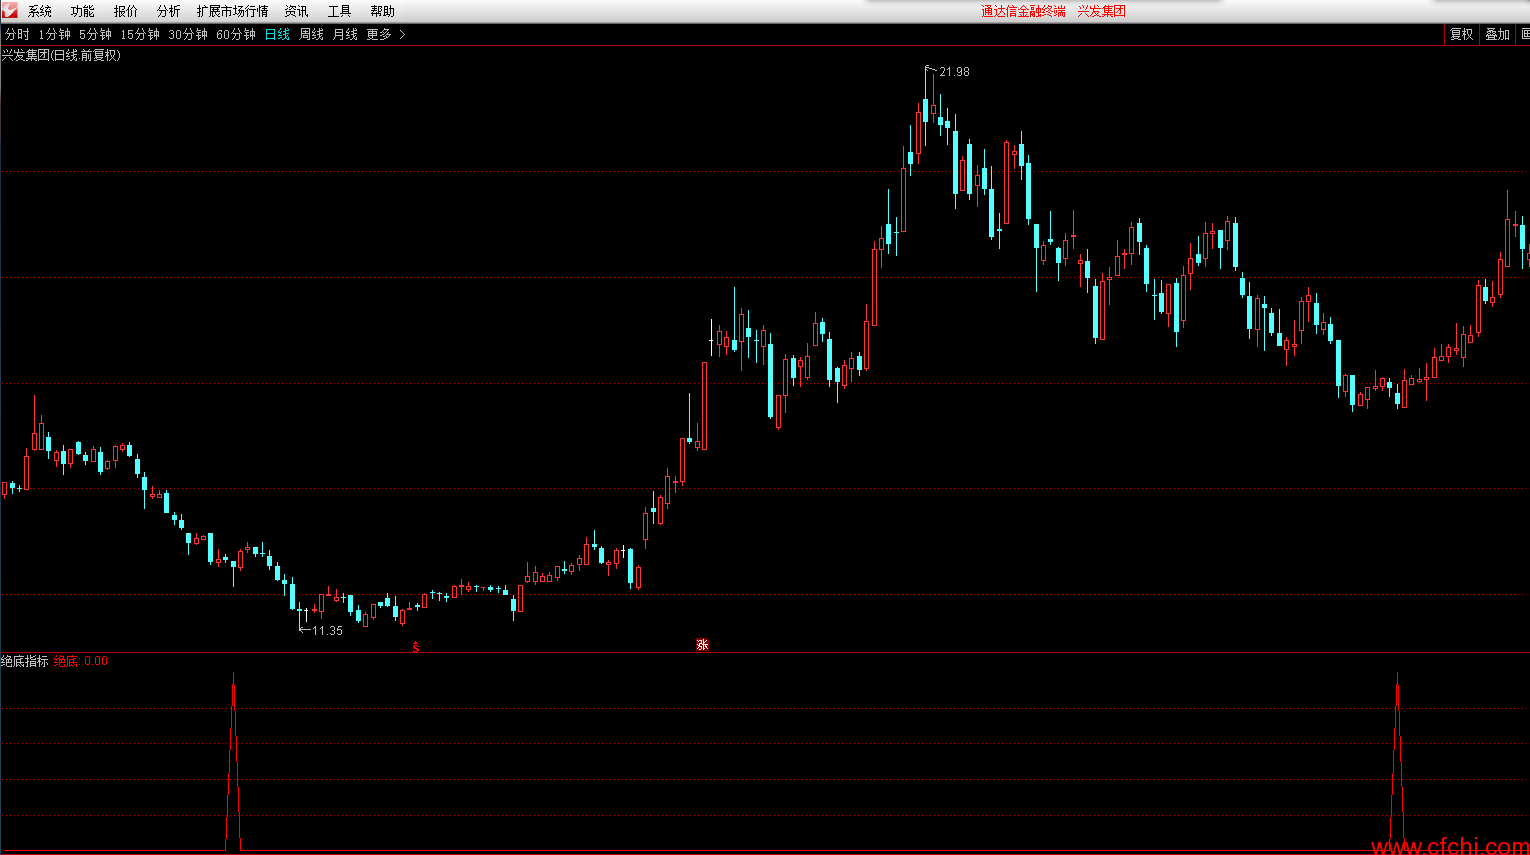The height and width of the screenshot is (855, 1530).
Task: Click the 21.98 high price label
Action: (x=954, y=72)
